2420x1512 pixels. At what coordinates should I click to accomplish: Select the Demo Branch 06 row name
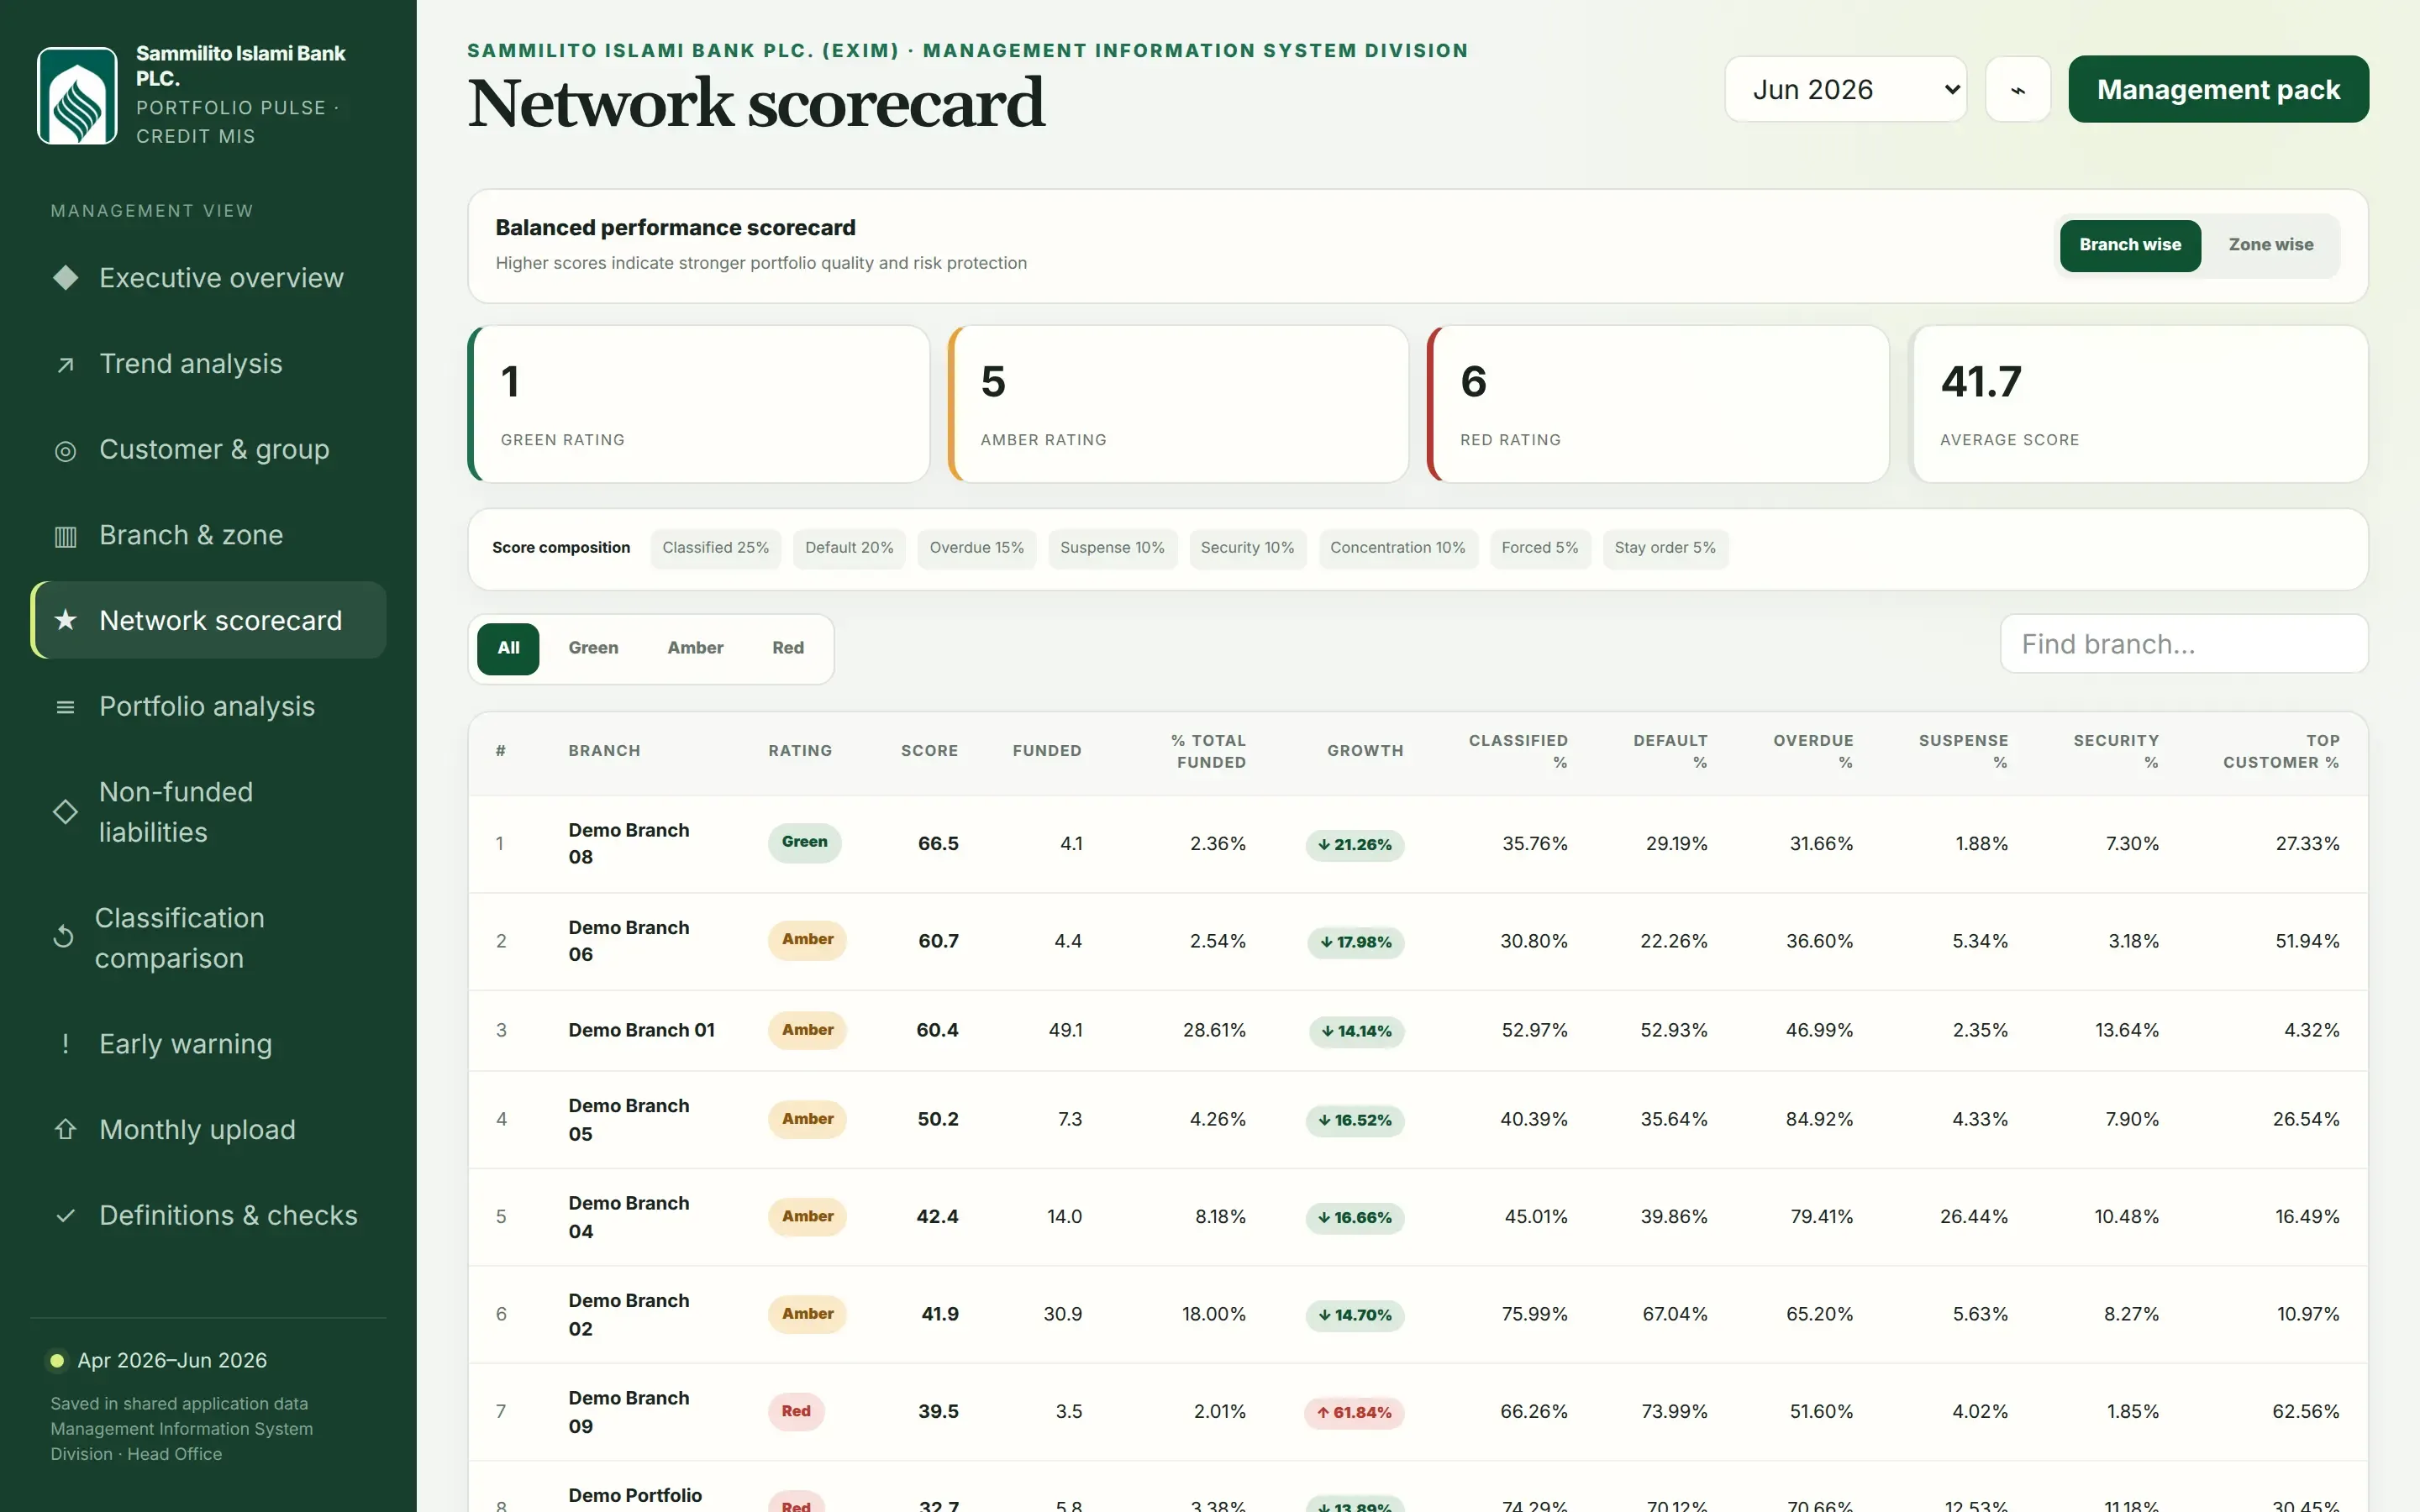click(629, 941)
